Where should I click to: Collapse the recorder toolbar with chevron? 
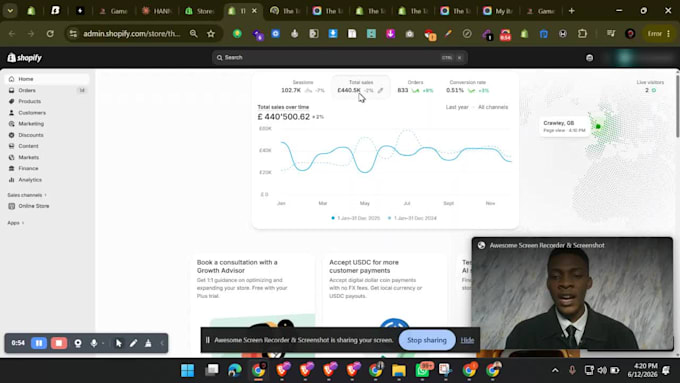[162, 343]
